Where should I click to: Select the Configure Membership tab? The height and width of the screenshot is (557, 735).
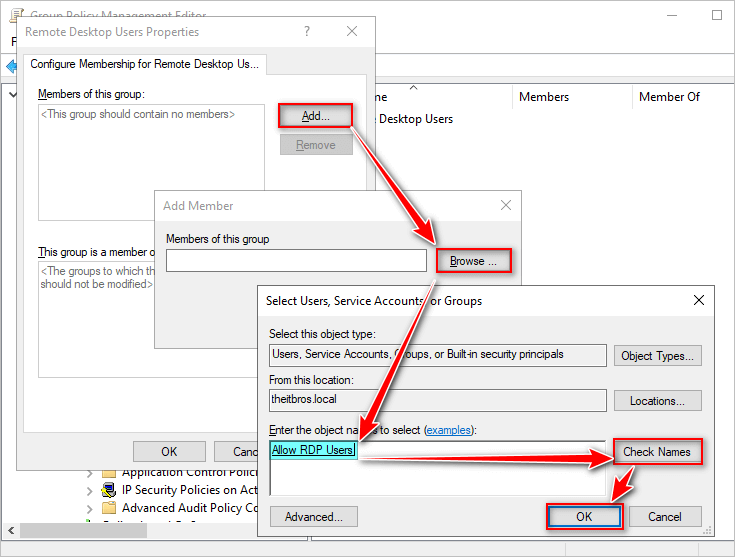pos(144,64)
